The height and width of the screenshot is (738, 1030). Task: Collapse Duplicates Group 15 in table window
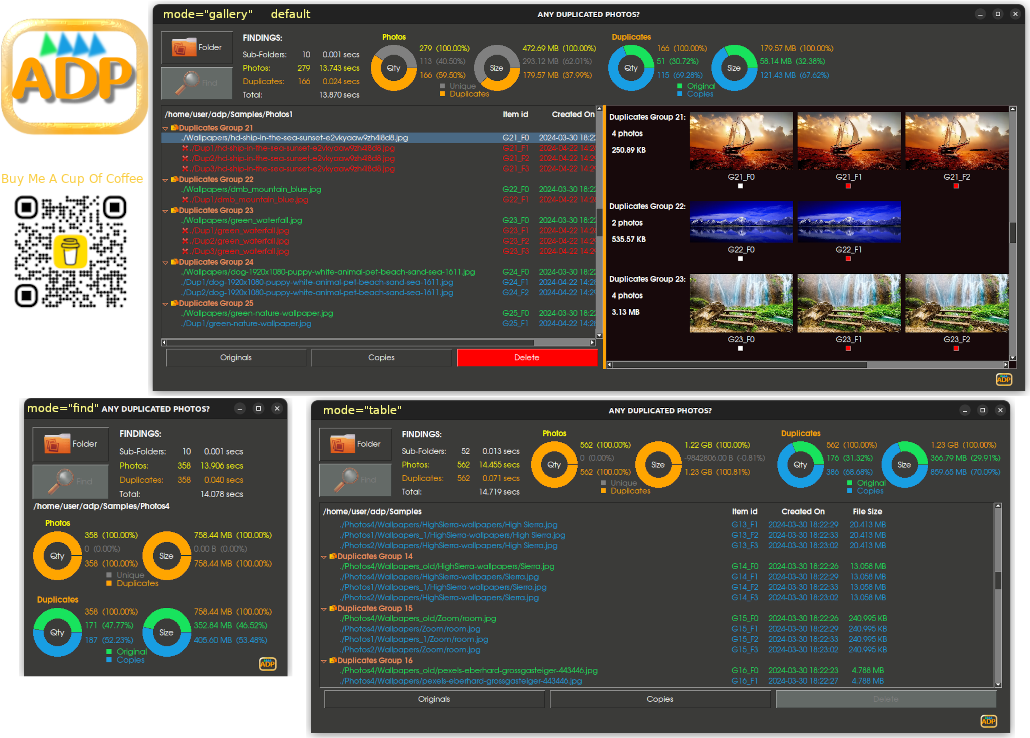324,609
